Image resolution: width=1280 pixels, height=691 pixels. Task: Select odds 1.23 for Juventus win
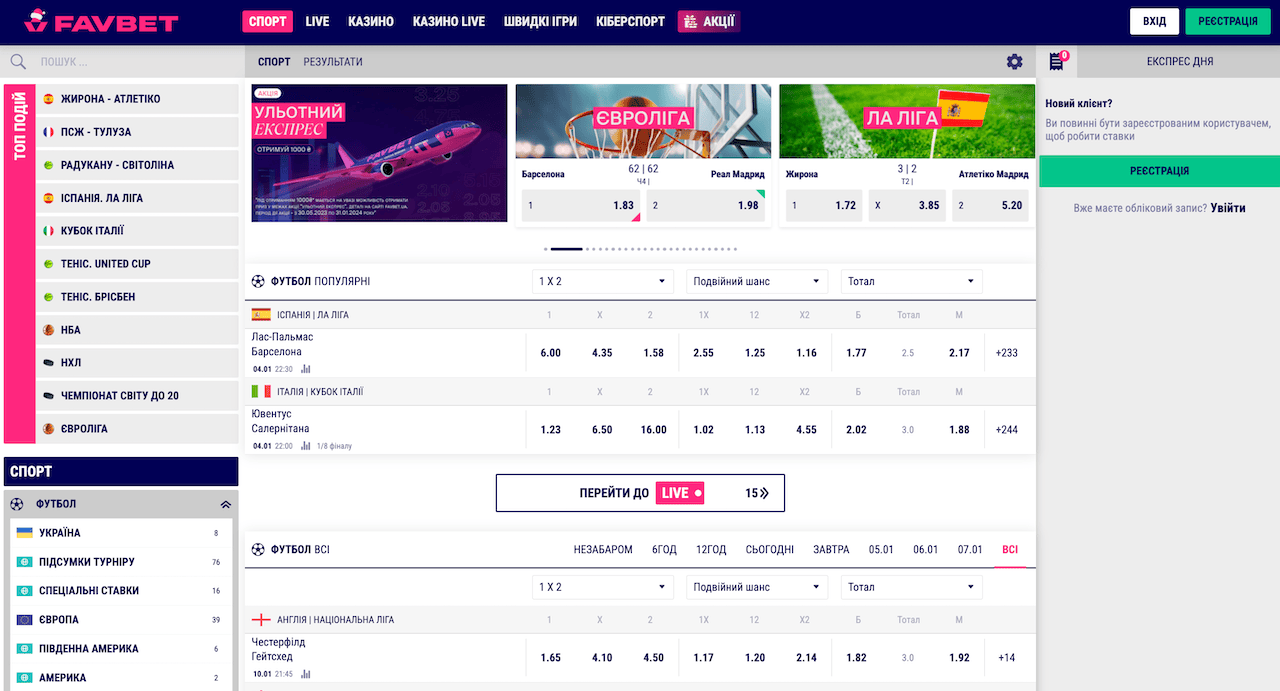(550, 430)
